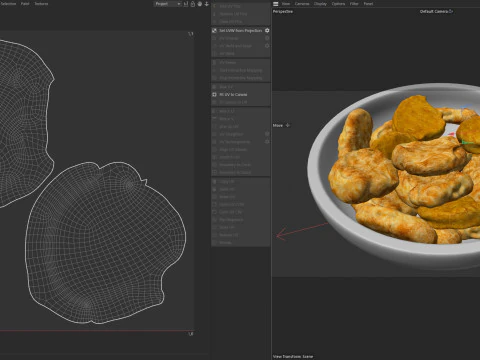
Task: Click the down-arrow icon in UV editor header
Action: [x=207, y=4]
